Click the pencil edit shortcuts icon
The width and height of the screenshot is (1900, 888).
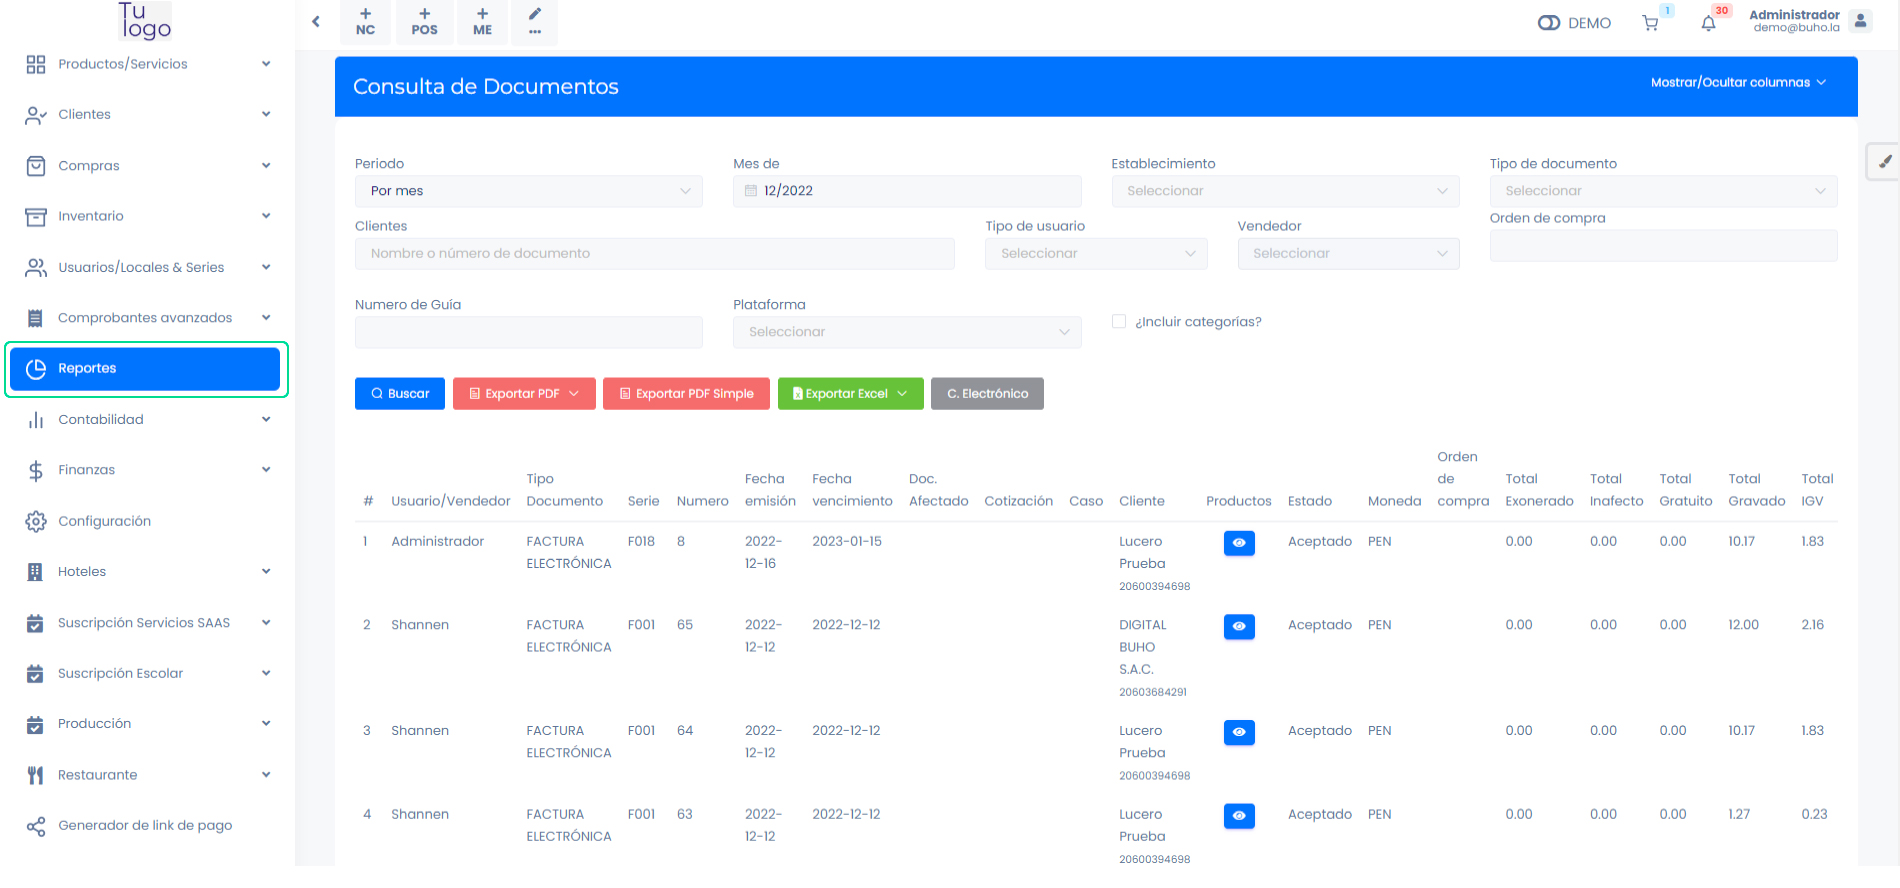[x=535, y=22]
